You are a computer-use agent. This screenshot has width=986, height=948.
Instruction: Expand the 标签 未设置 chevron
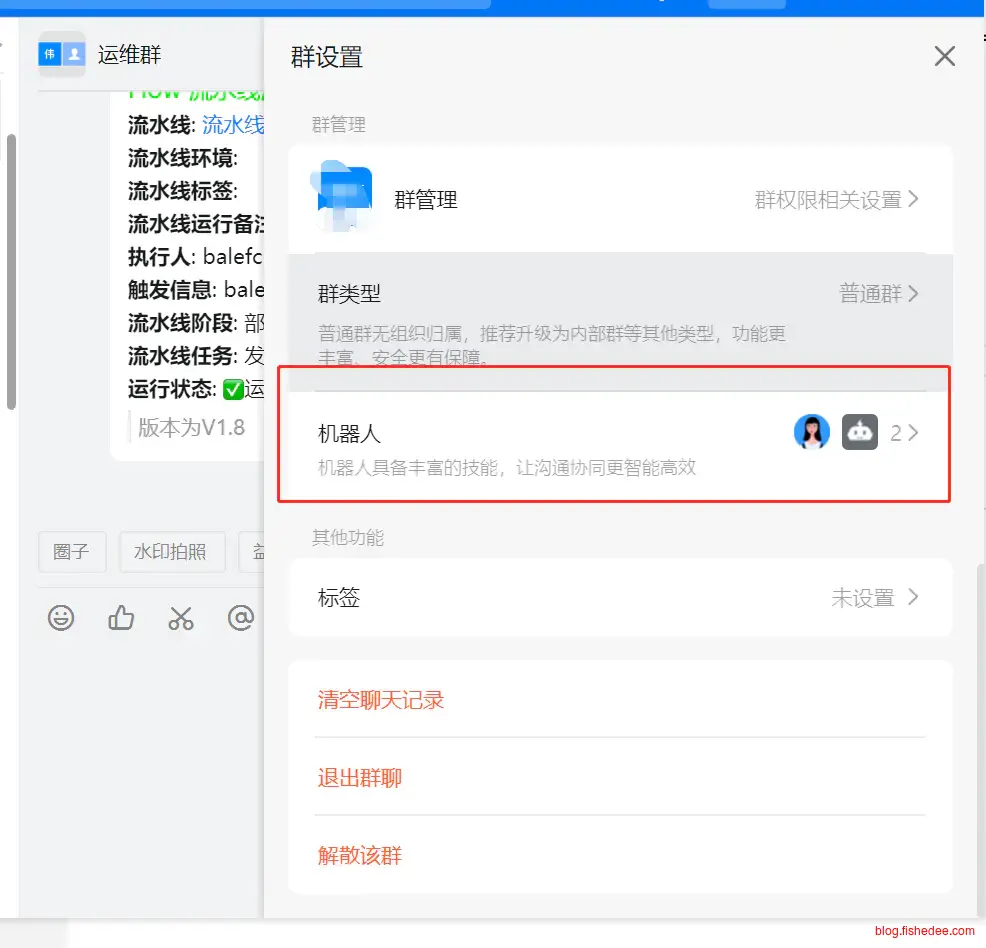pos(912,597)
